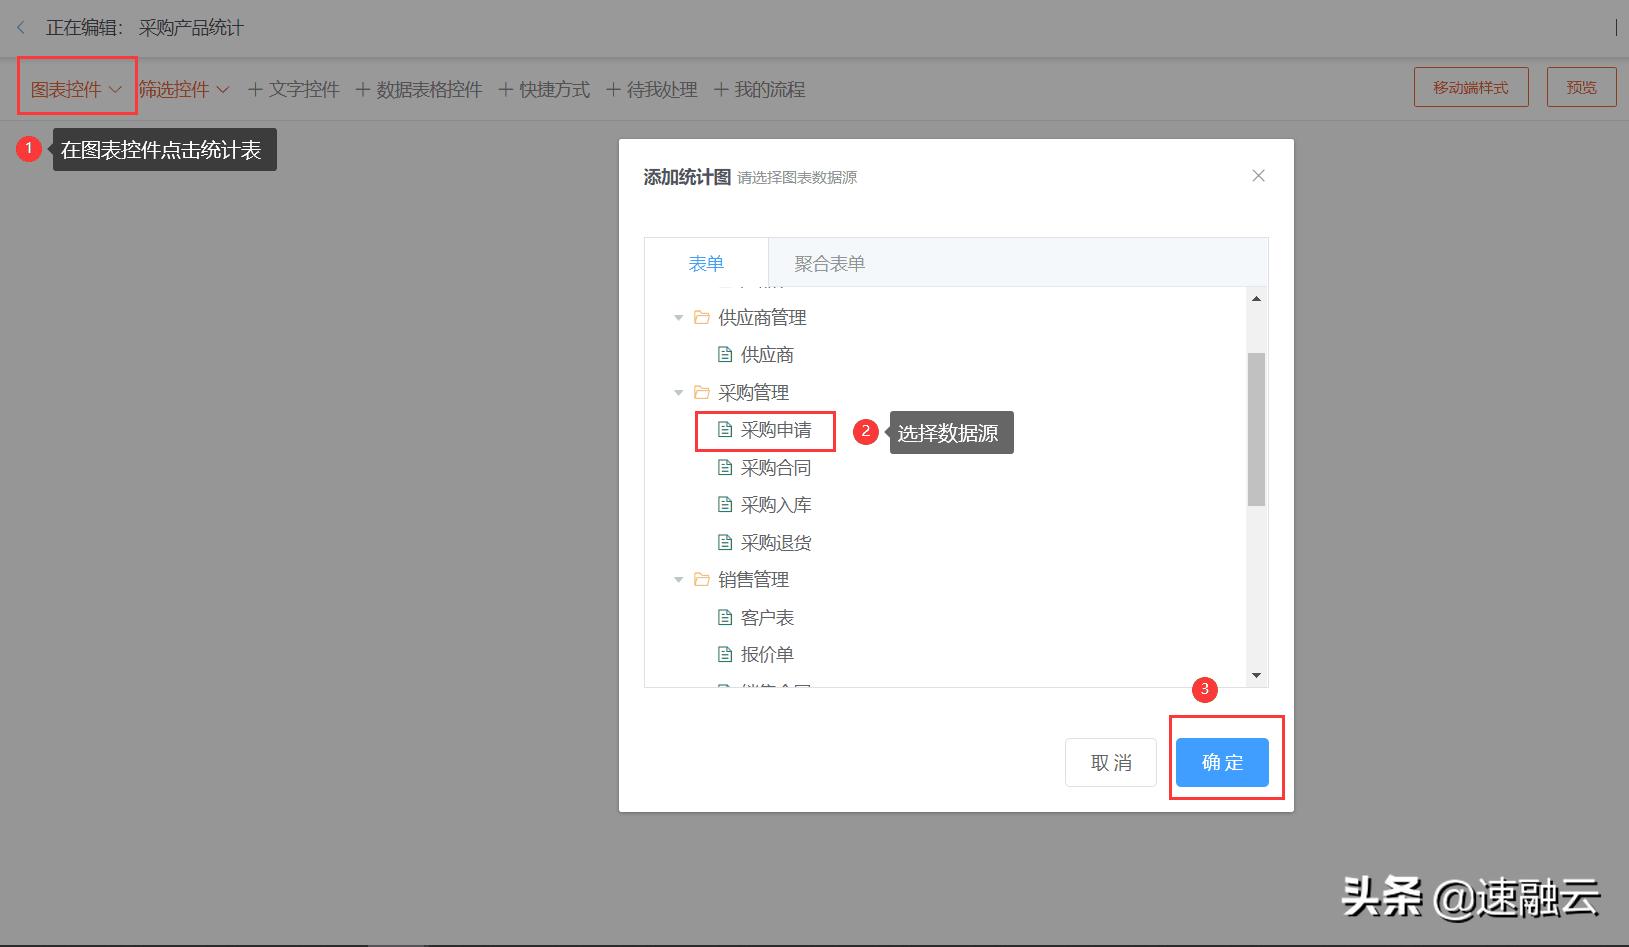
Task: Select the 客户表 form in the tree
Action: click(766, 617)
